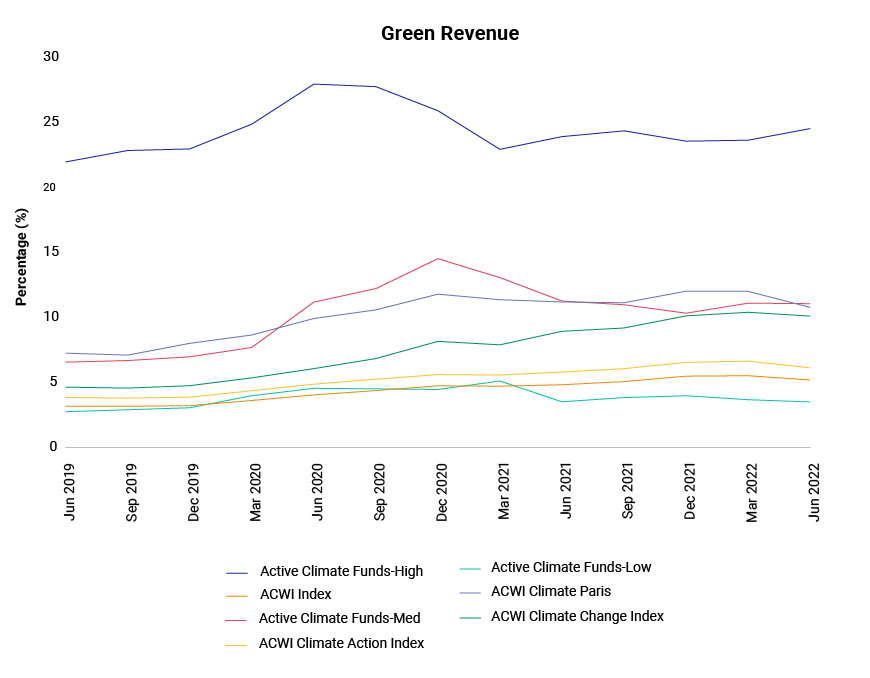Select the Jun 2019 x-axis label
Viewport: 870px width, 678px height.
pos(69,492)
